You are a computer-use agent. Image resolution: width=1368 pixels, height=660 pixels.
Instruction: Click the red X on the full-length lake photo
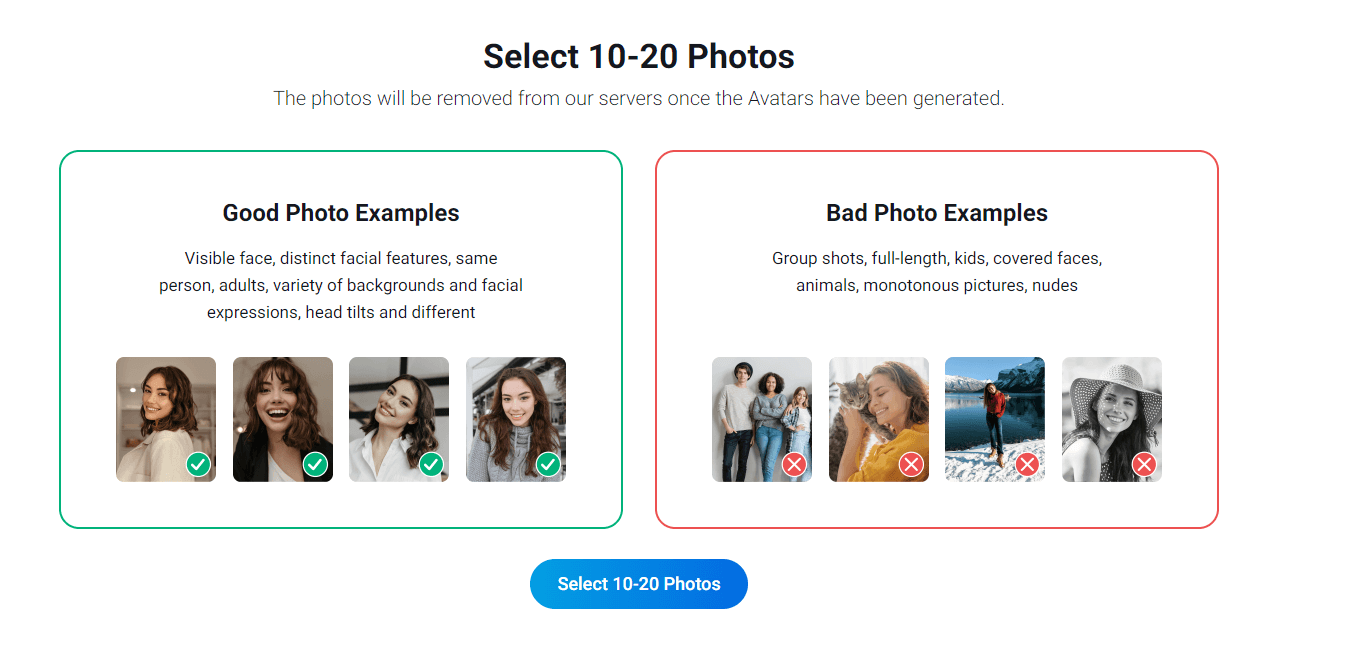(x=1027, y=464)
